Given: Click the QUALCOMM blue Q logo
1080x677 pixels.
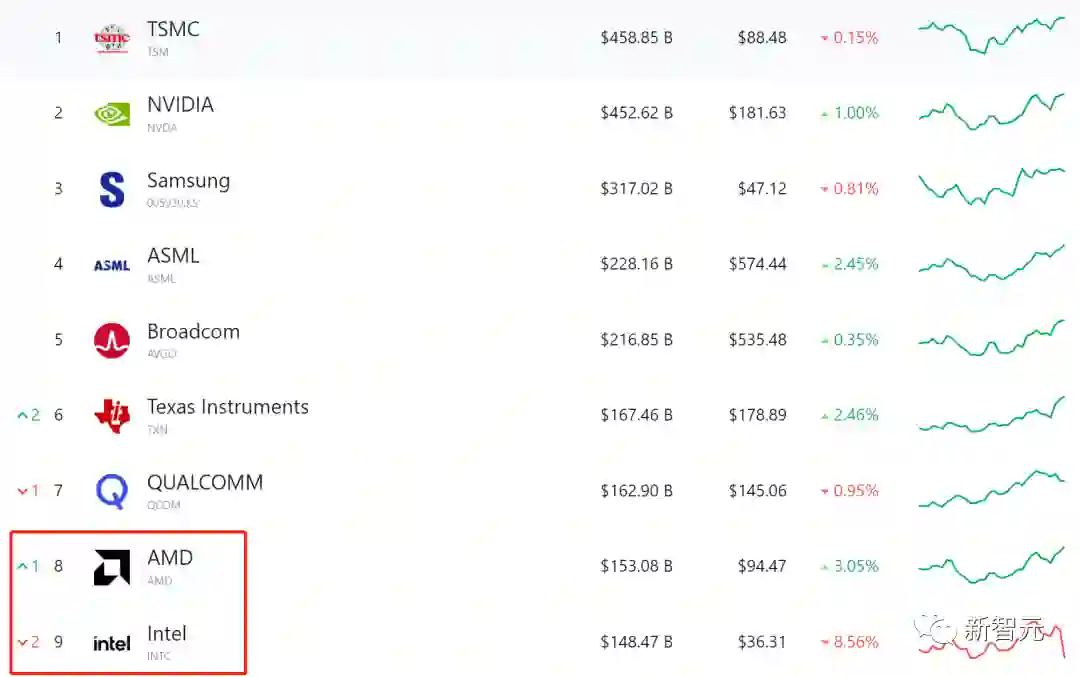Looking at the screenshot, I should pos(111,491).
